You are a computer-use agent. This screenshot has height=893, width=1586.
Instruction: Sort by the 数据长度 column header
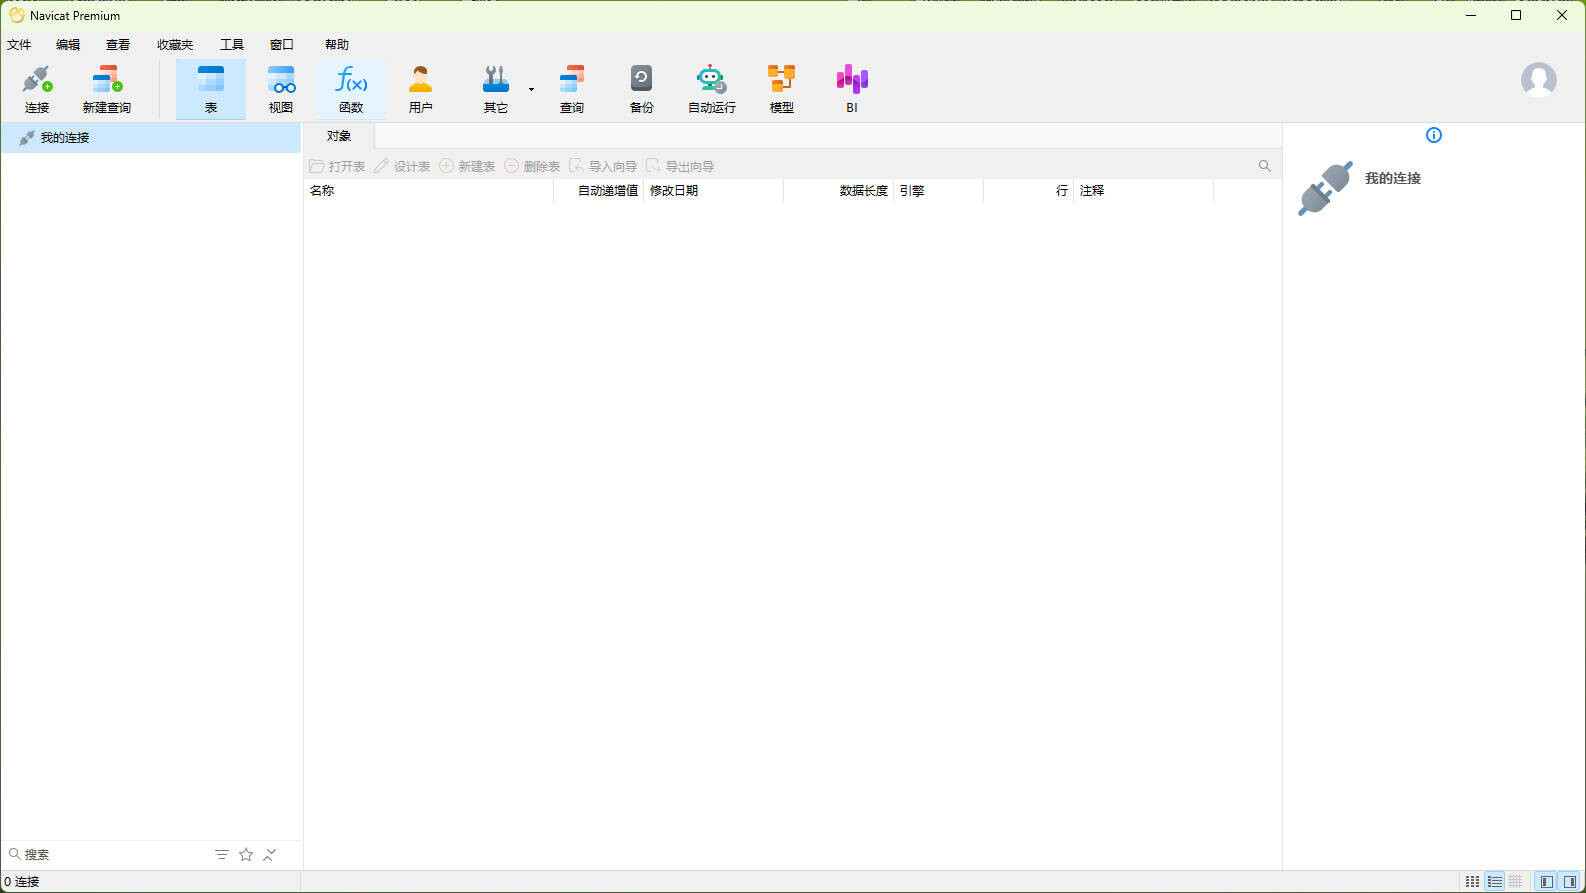tap(838, 190)
